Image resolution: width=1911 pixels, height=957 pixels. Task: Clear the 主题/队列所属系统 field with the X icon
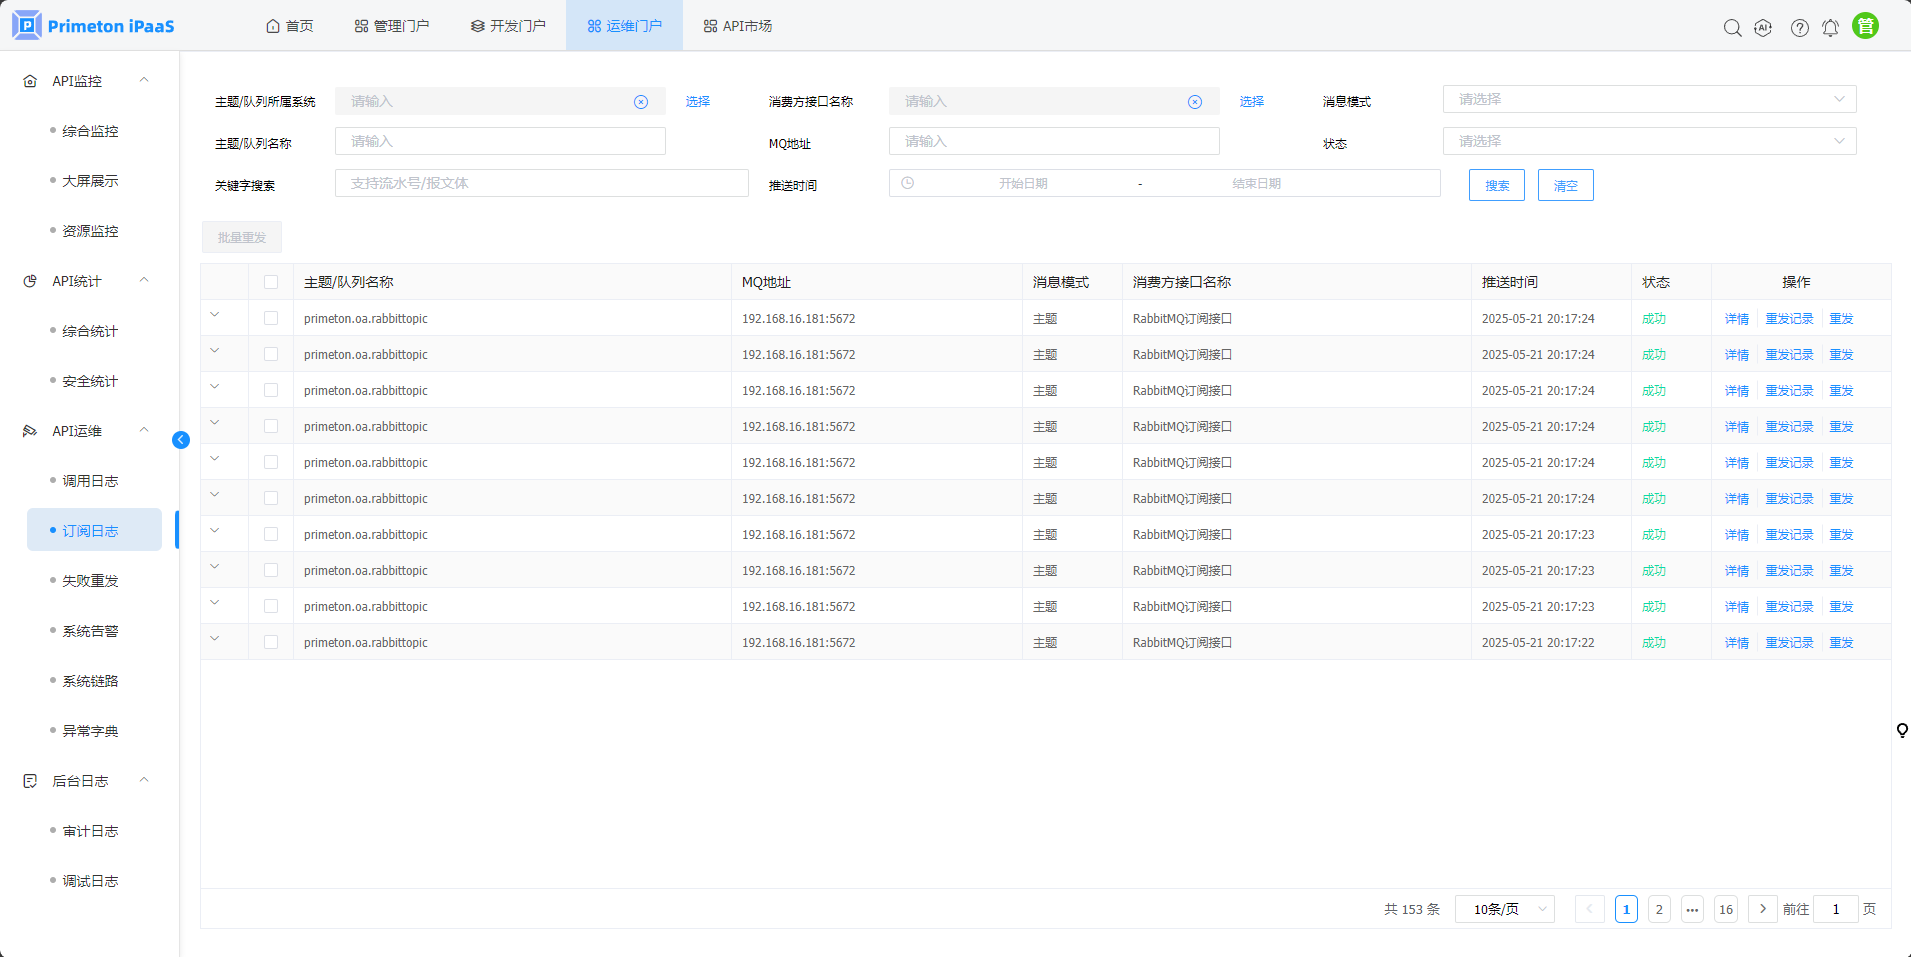click(641, 102)
